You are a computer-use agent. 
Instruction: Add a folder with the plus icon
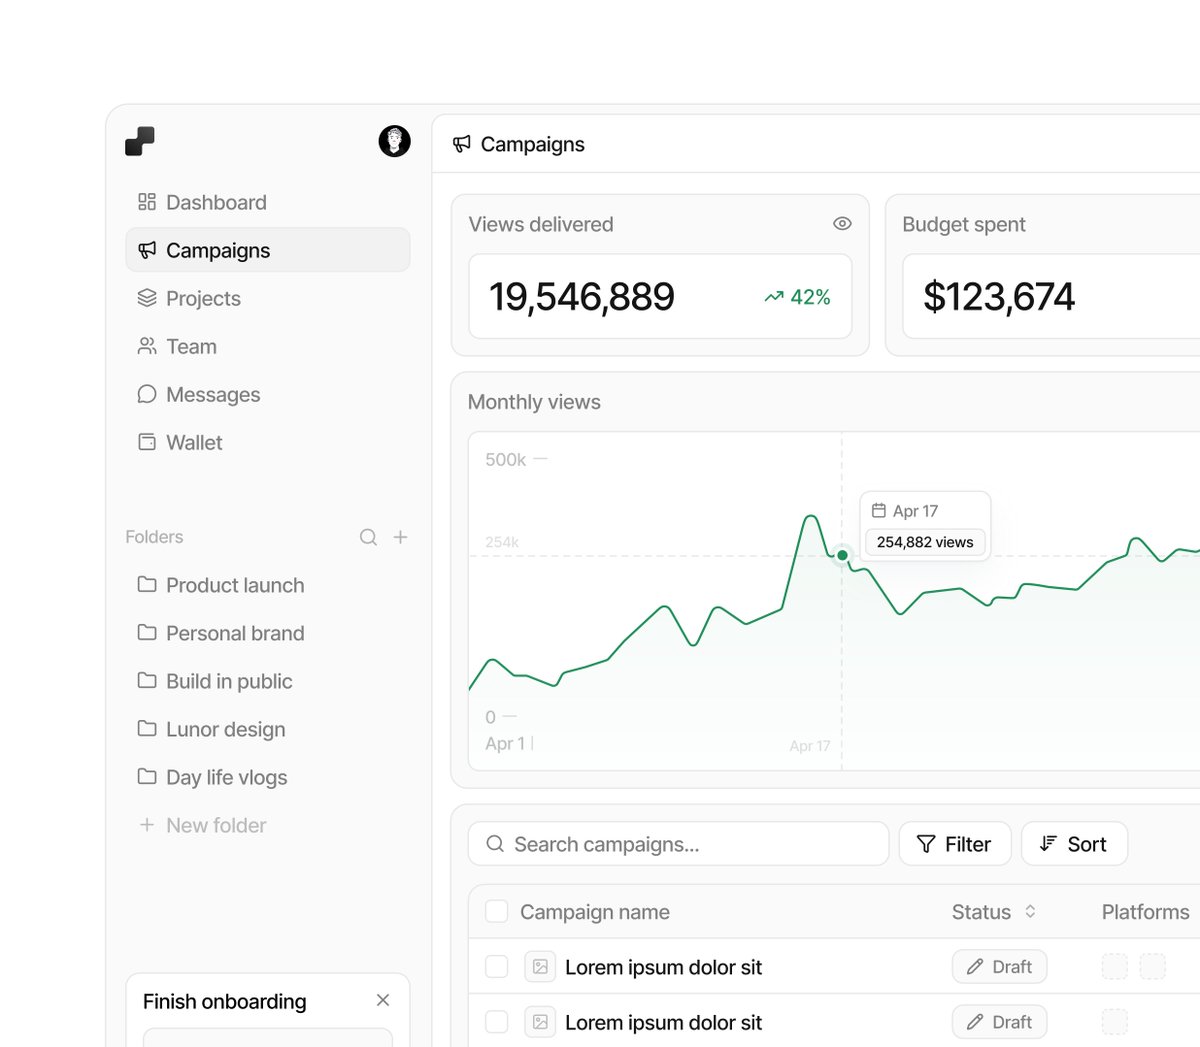tap(400, 537)
